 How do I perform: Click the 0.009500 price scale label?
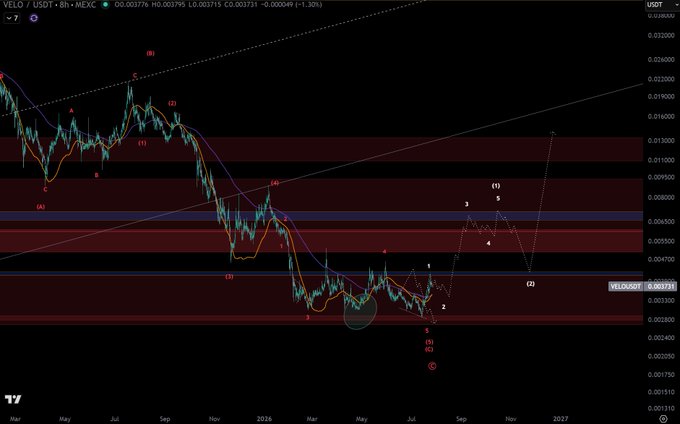[x=661, y=177]
